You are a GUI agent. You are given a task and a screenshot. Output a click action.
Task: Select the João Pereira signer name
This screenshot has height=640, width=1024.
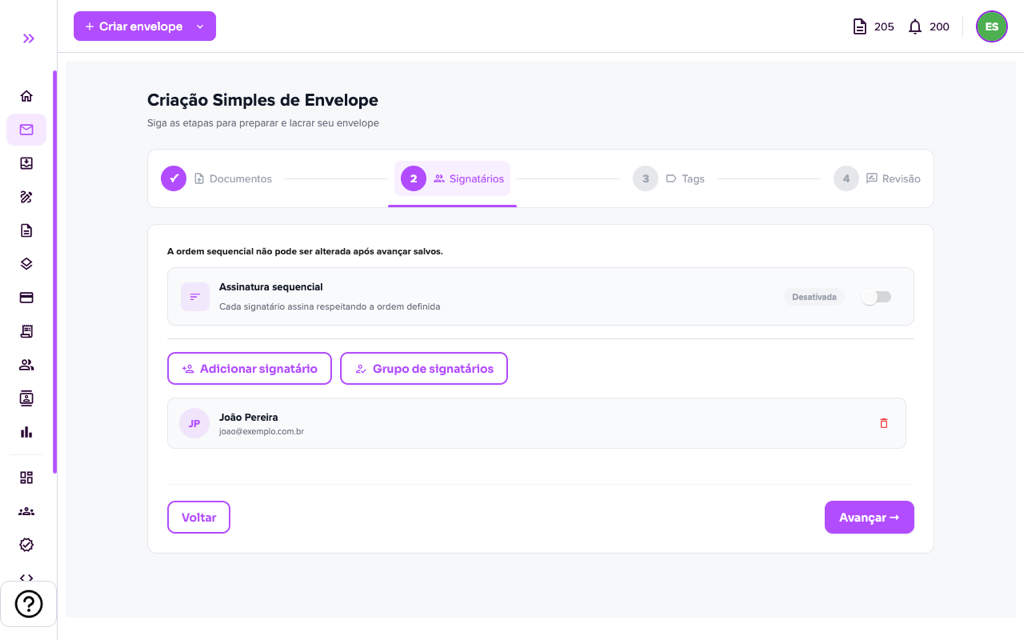click(248, 417)
